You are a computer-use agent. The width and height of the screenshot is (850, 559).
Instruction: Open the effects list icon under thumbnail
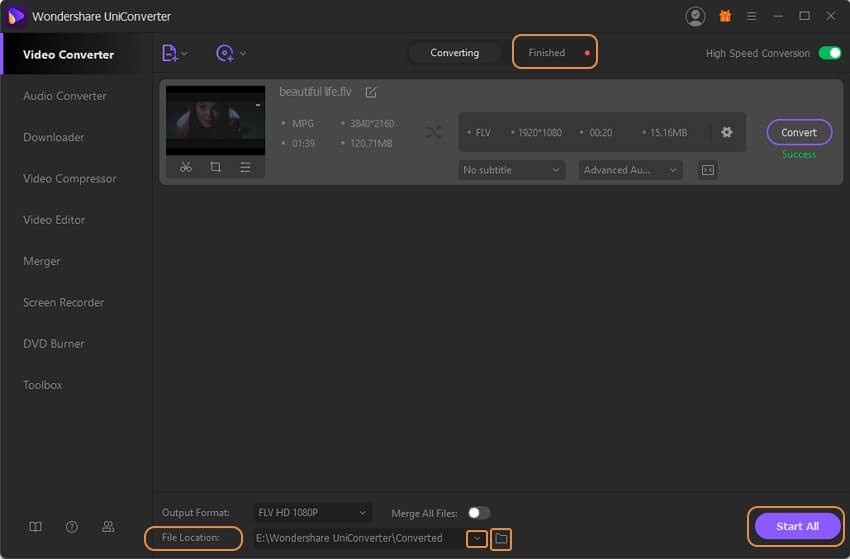245,167
